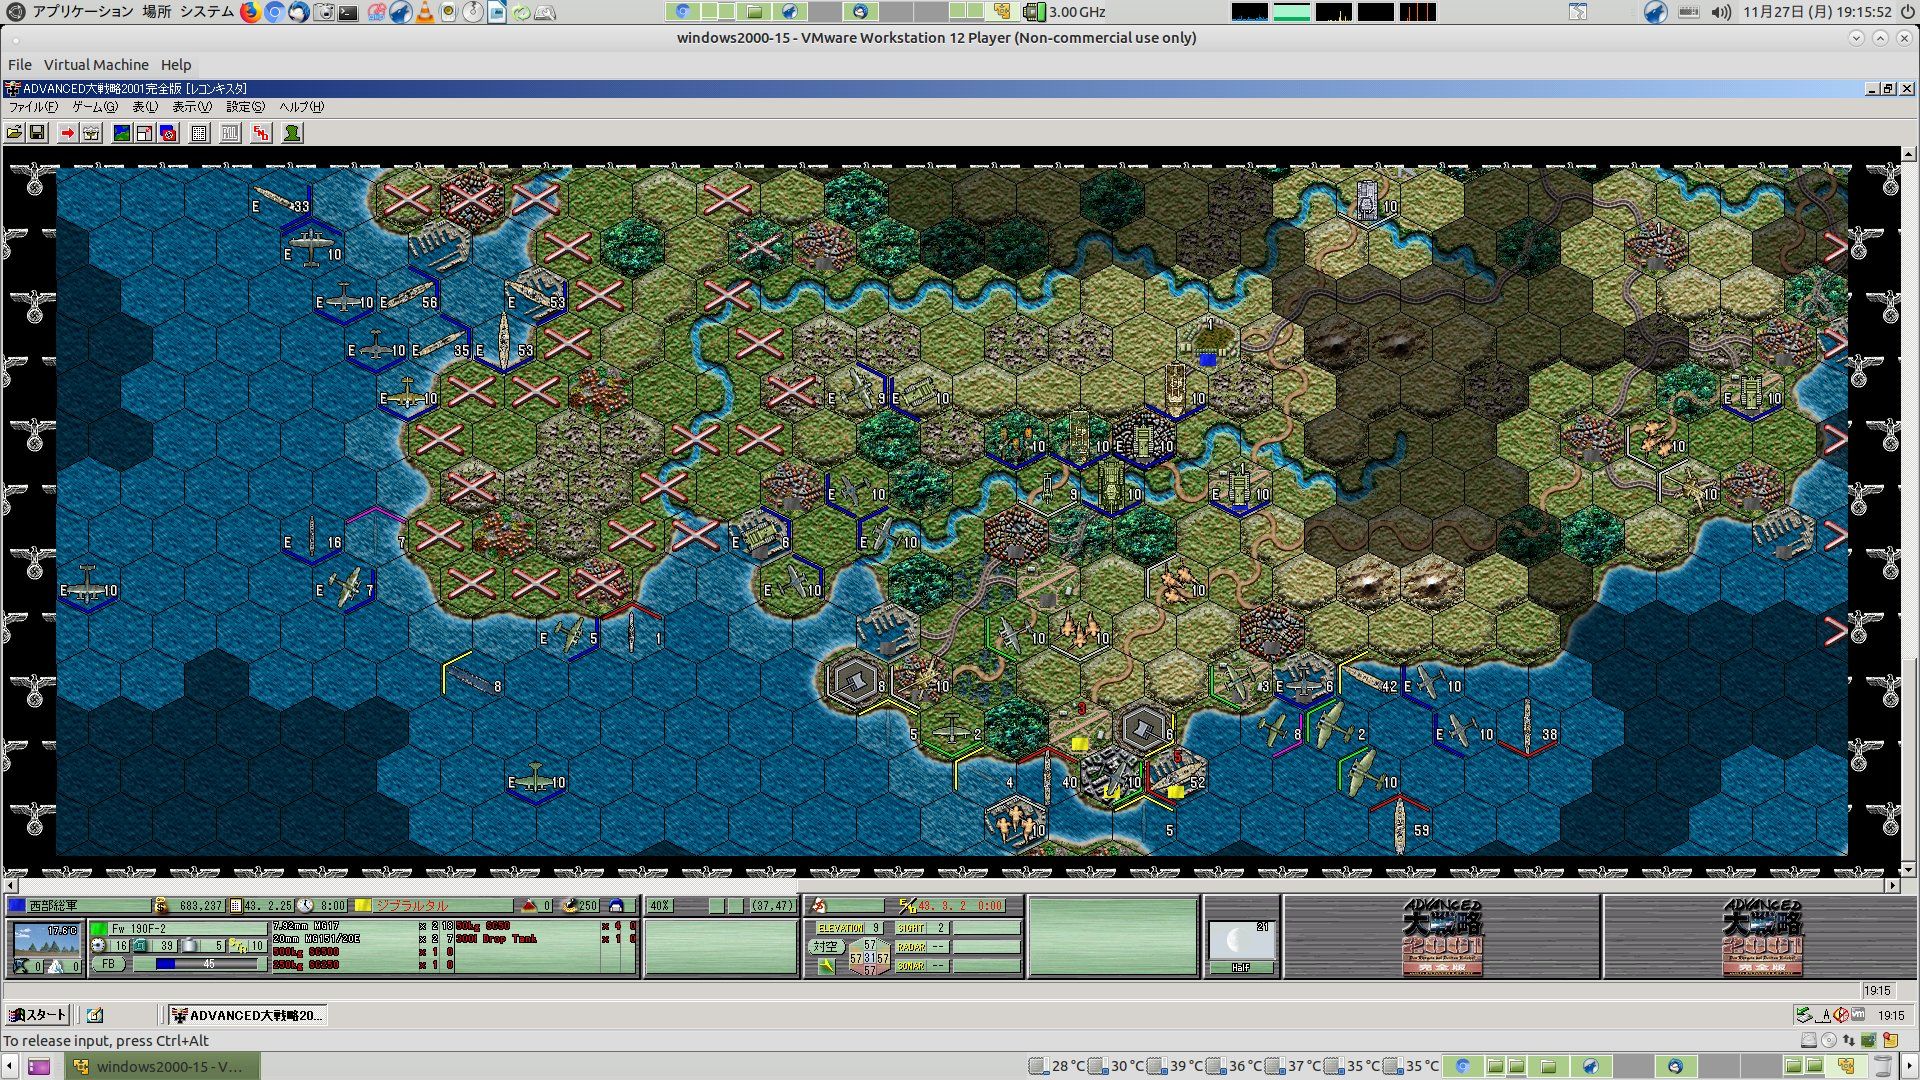Click the map vertical scrollbar up arrow

pos(1909,155)
